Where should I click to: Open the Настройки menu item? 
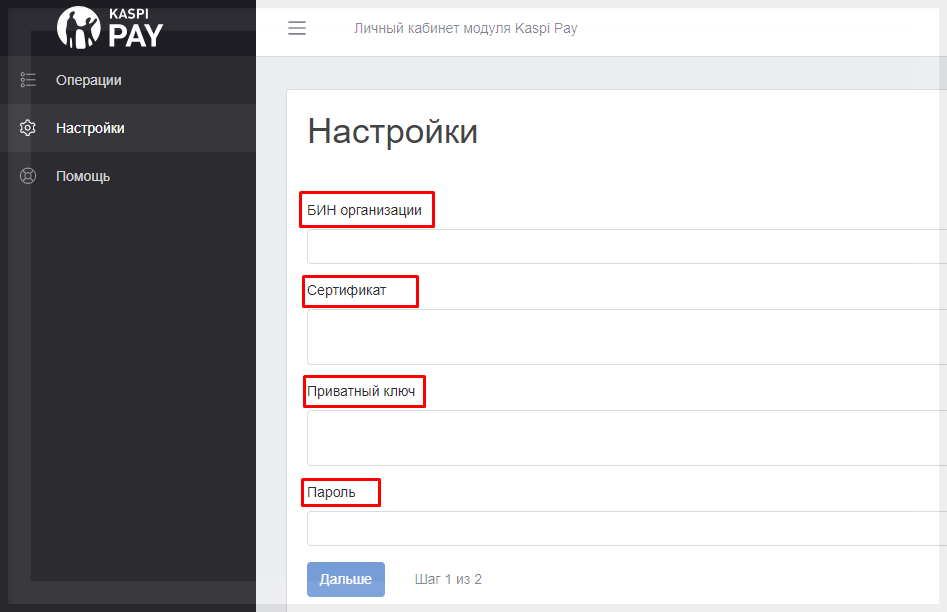[x=128, y=128]
